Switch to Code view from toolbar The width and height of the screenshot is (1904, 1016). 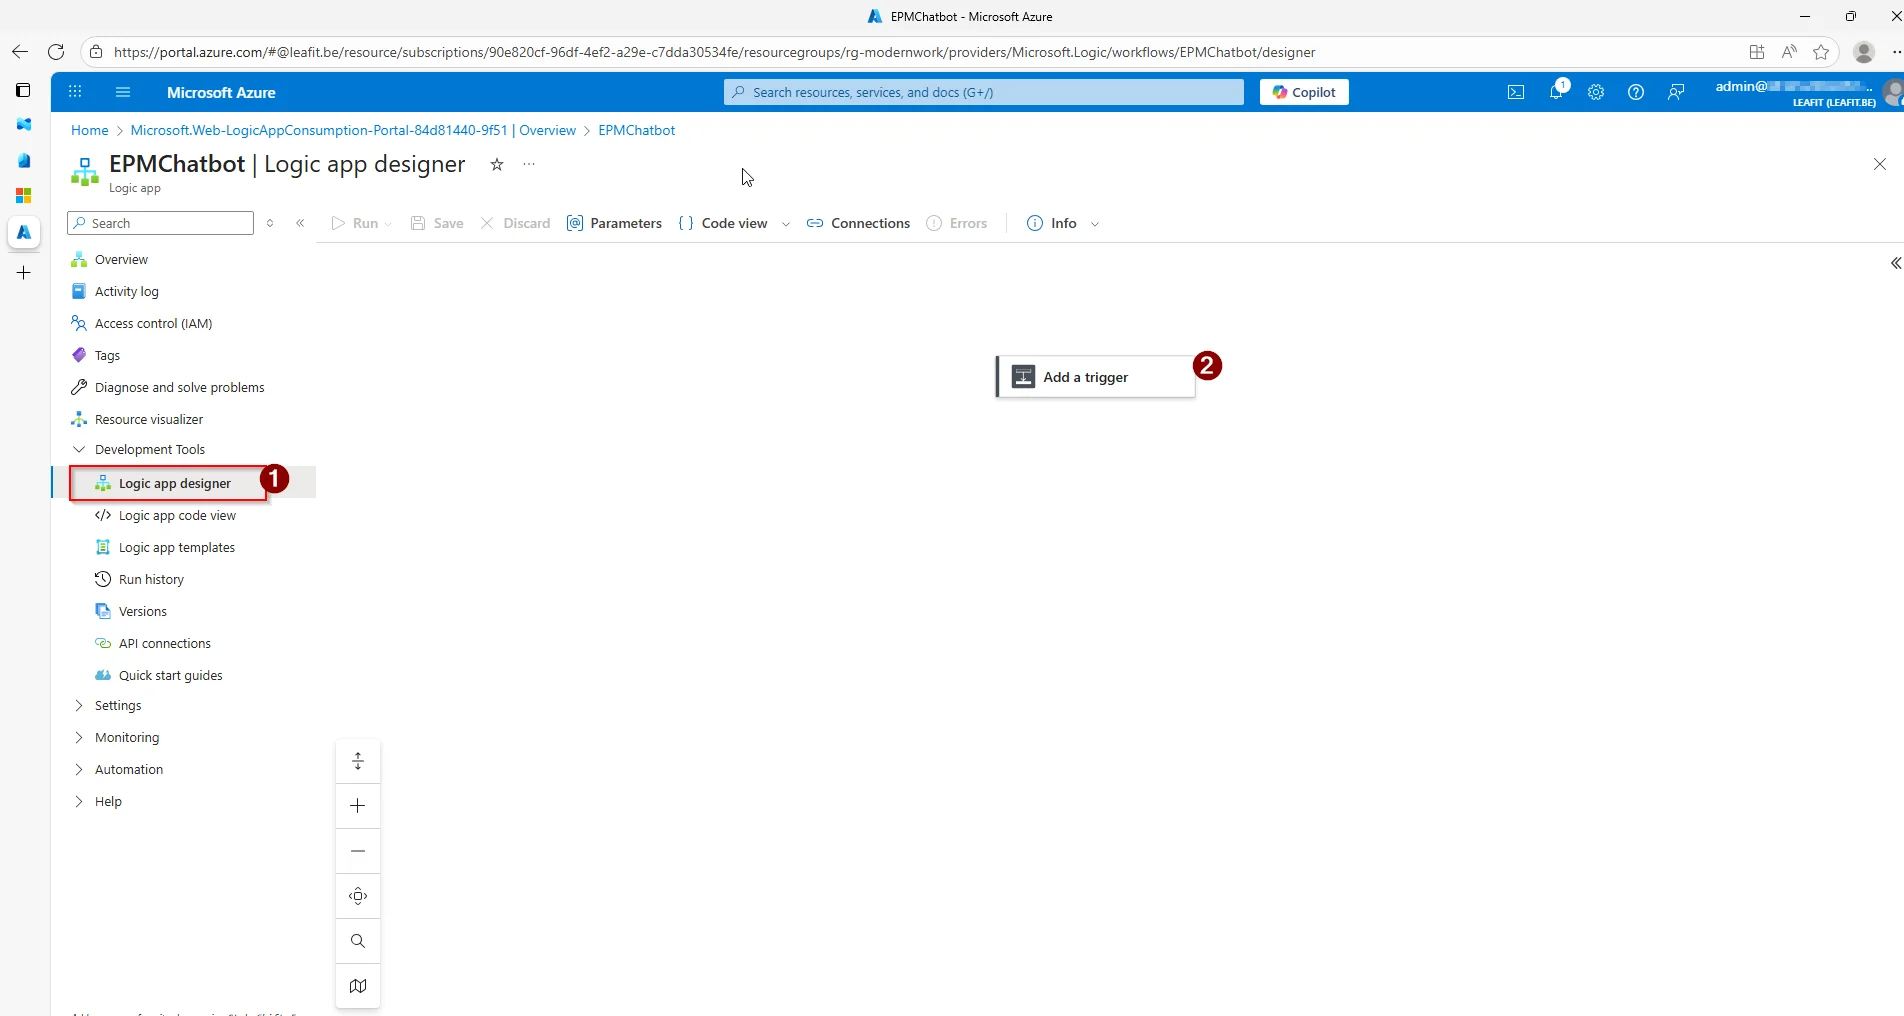723,223
